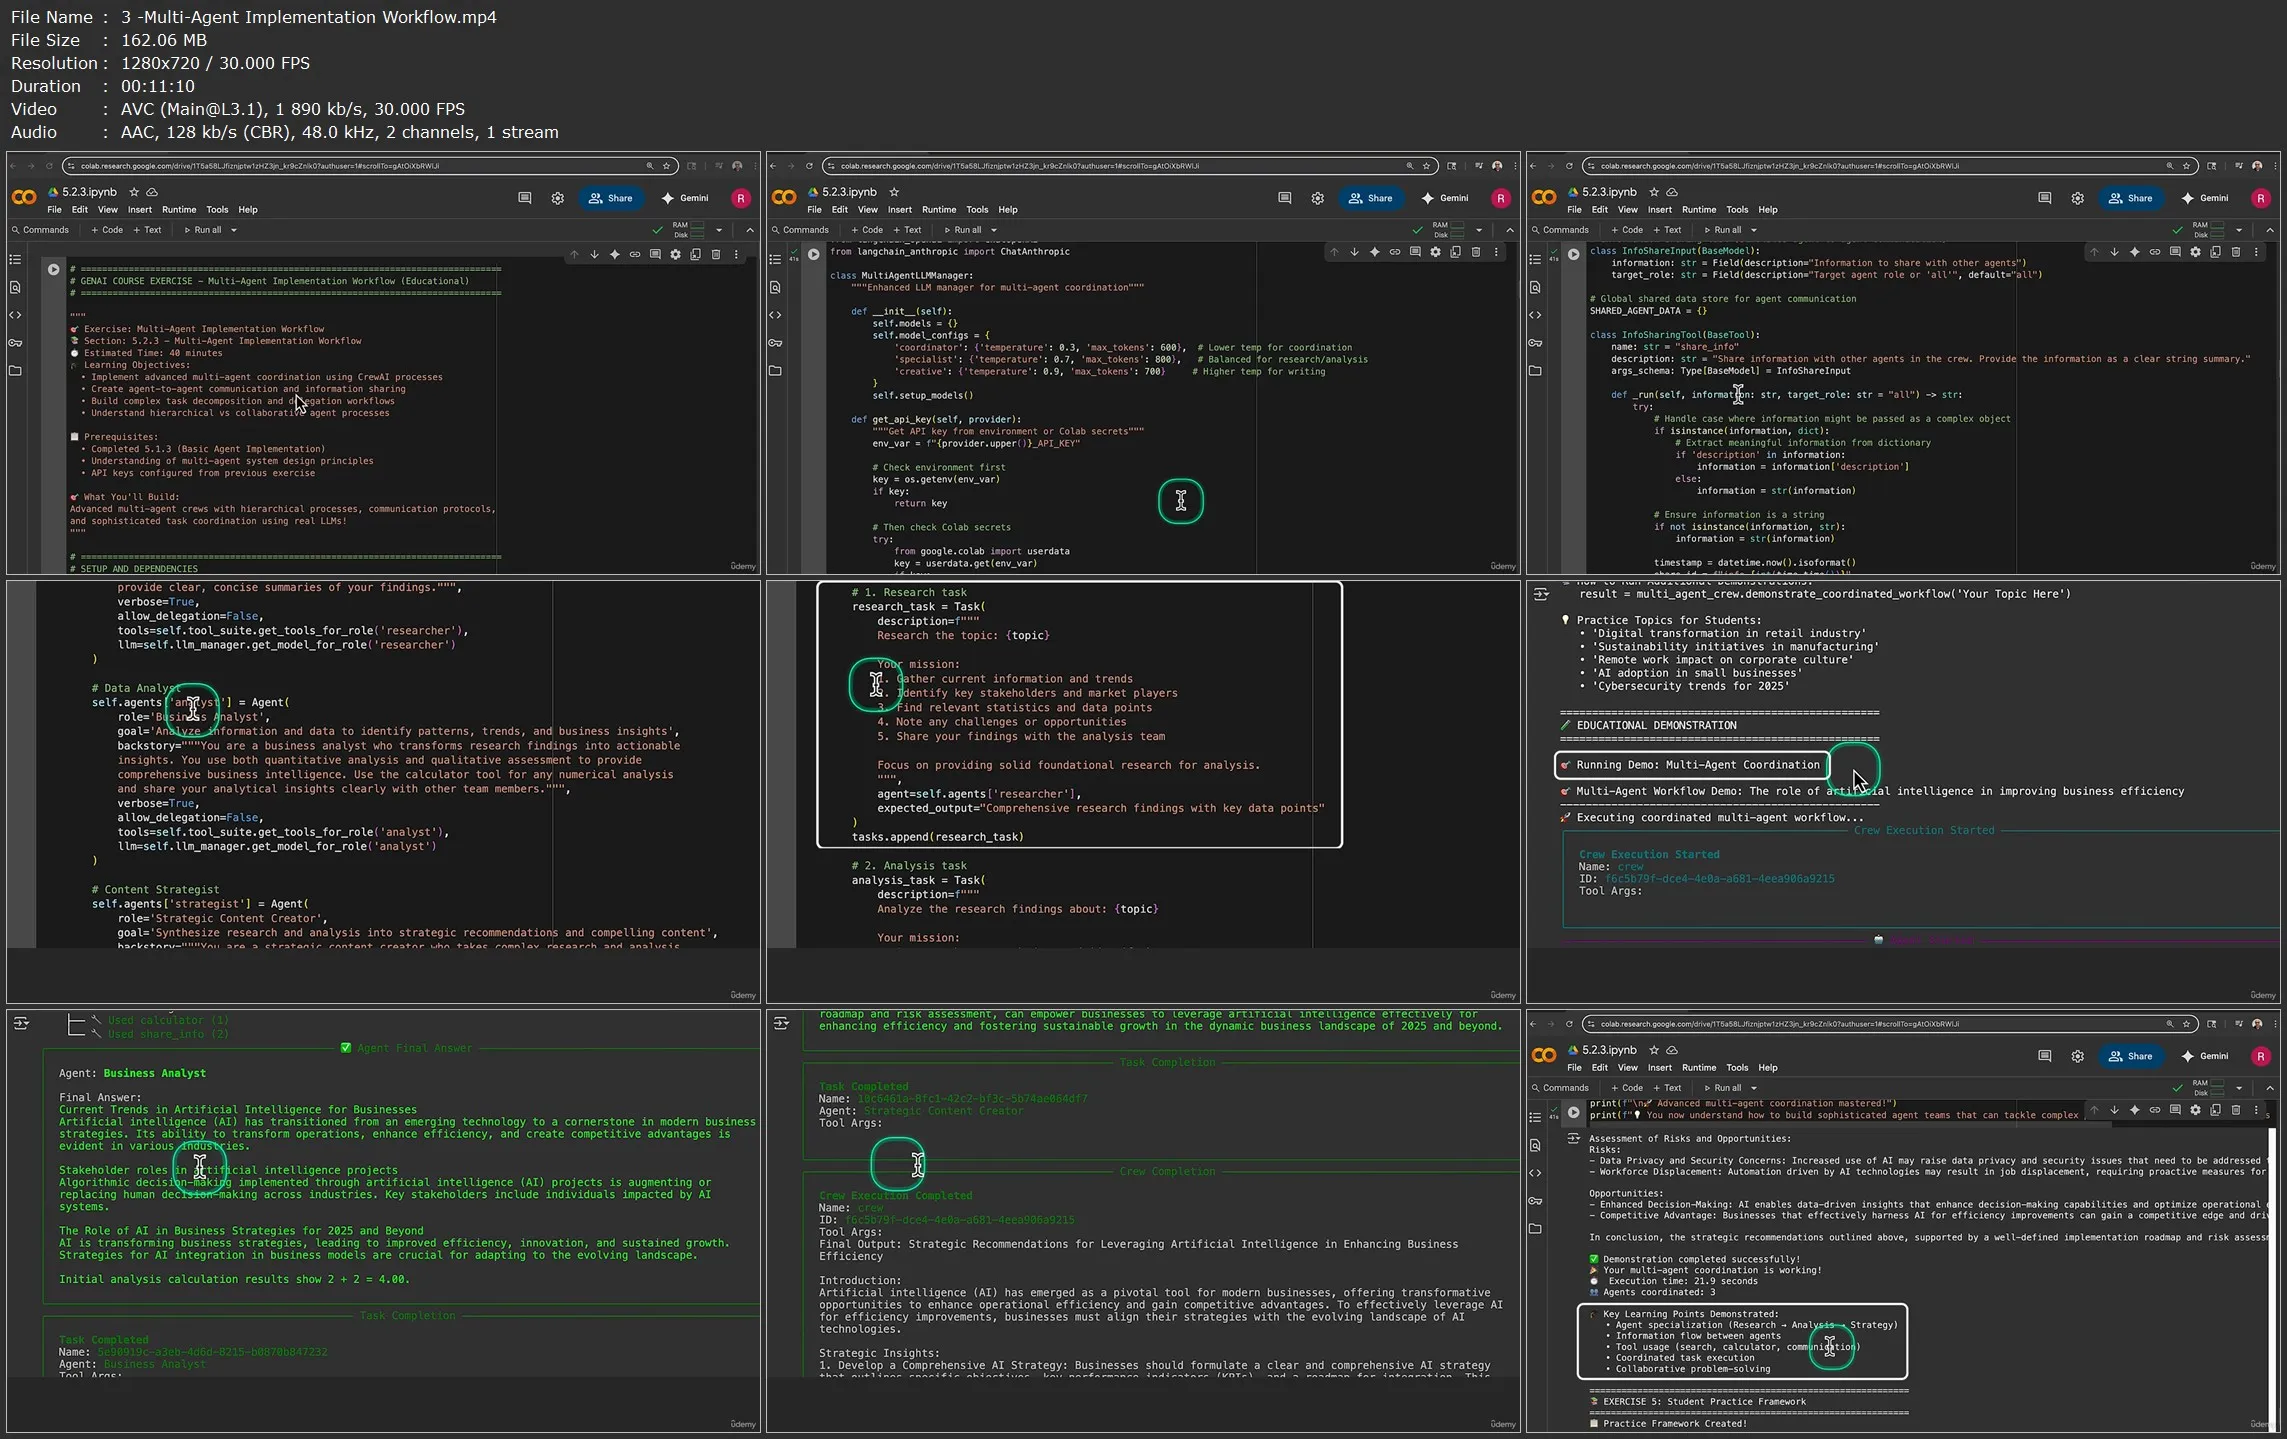Copy cell link in GENAI COURSE cell toolbar
2287x1439 pixels.
tap(634, 254)
